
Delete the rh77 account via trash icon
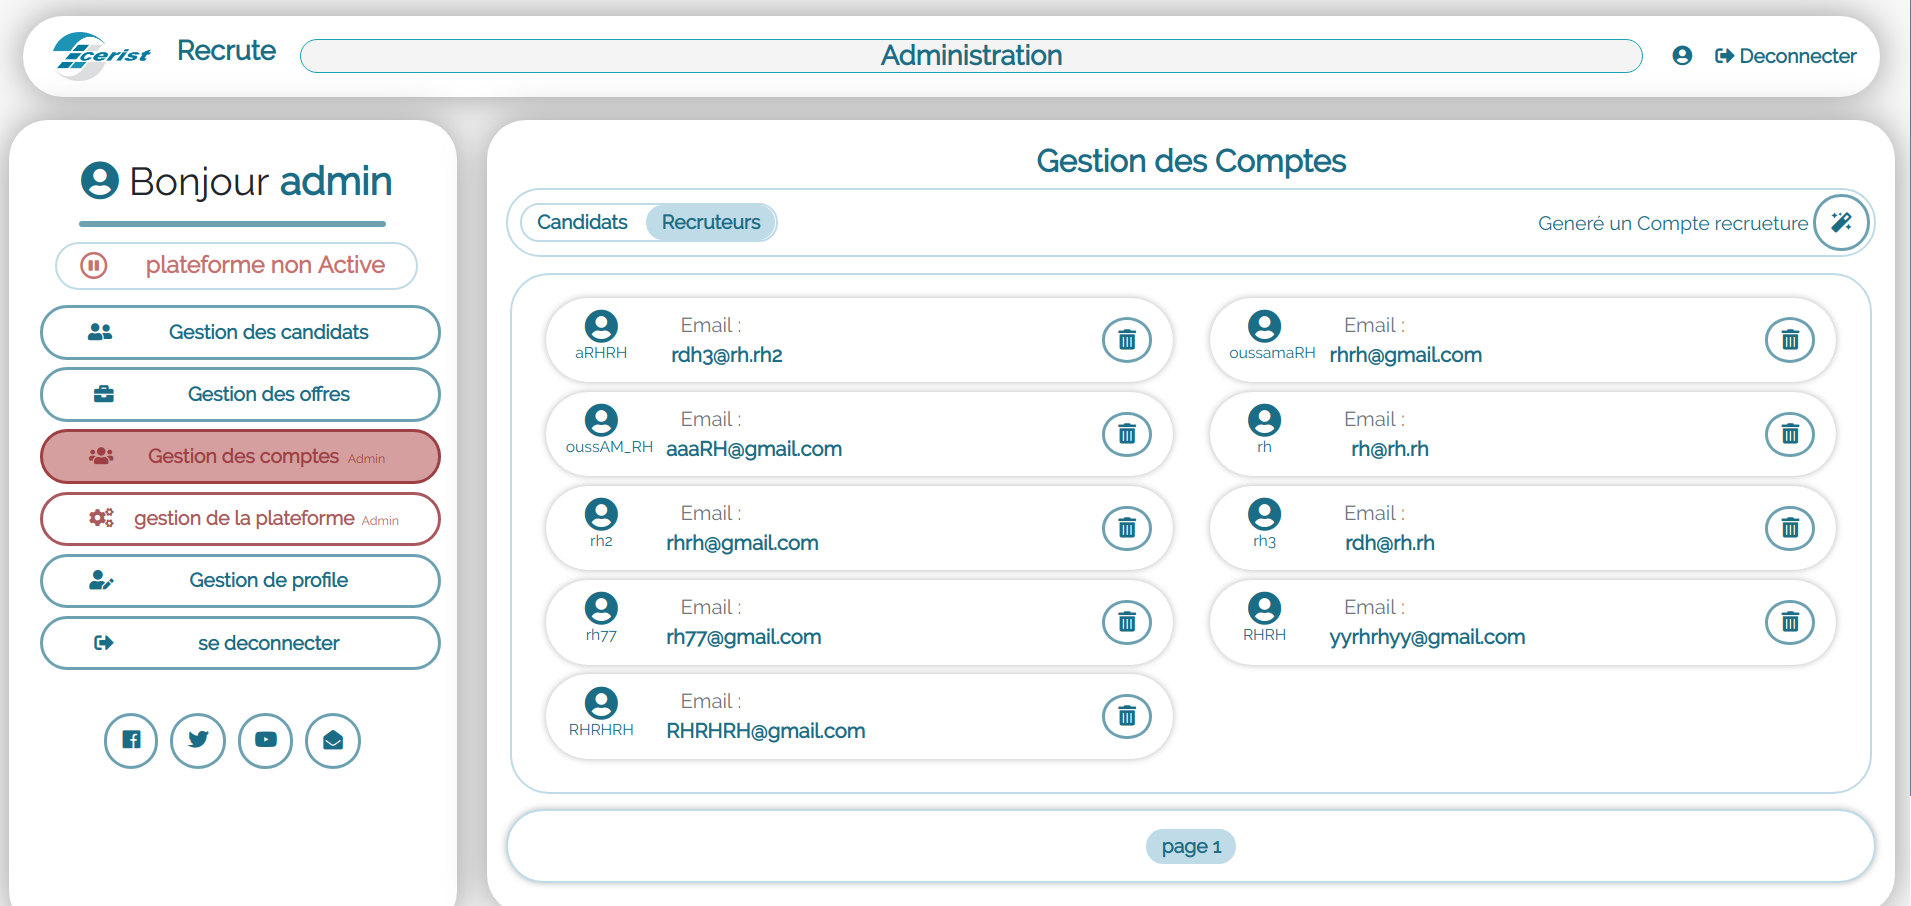1126,622
